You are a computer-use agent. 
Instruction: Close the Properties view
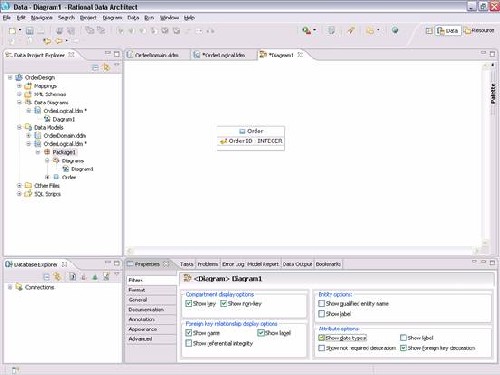166,264
